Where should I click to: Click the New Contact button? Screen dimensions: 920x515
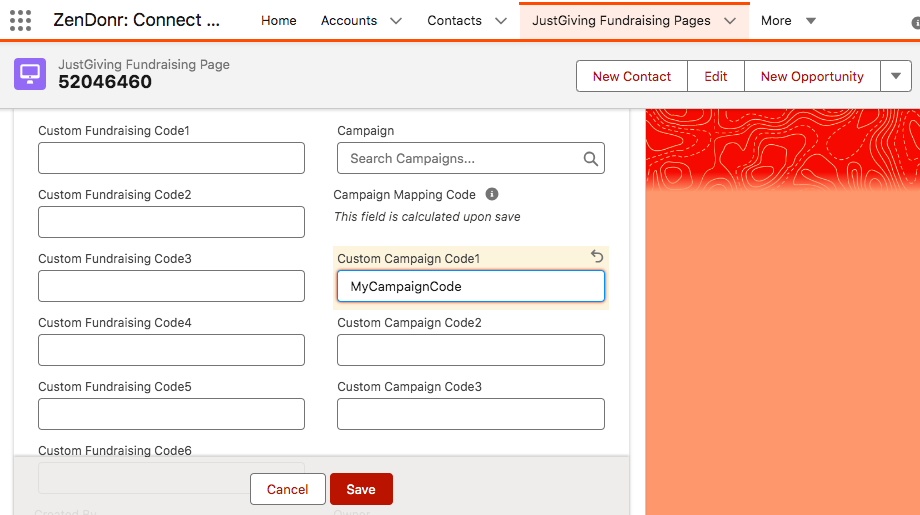(x=631, y=76)
